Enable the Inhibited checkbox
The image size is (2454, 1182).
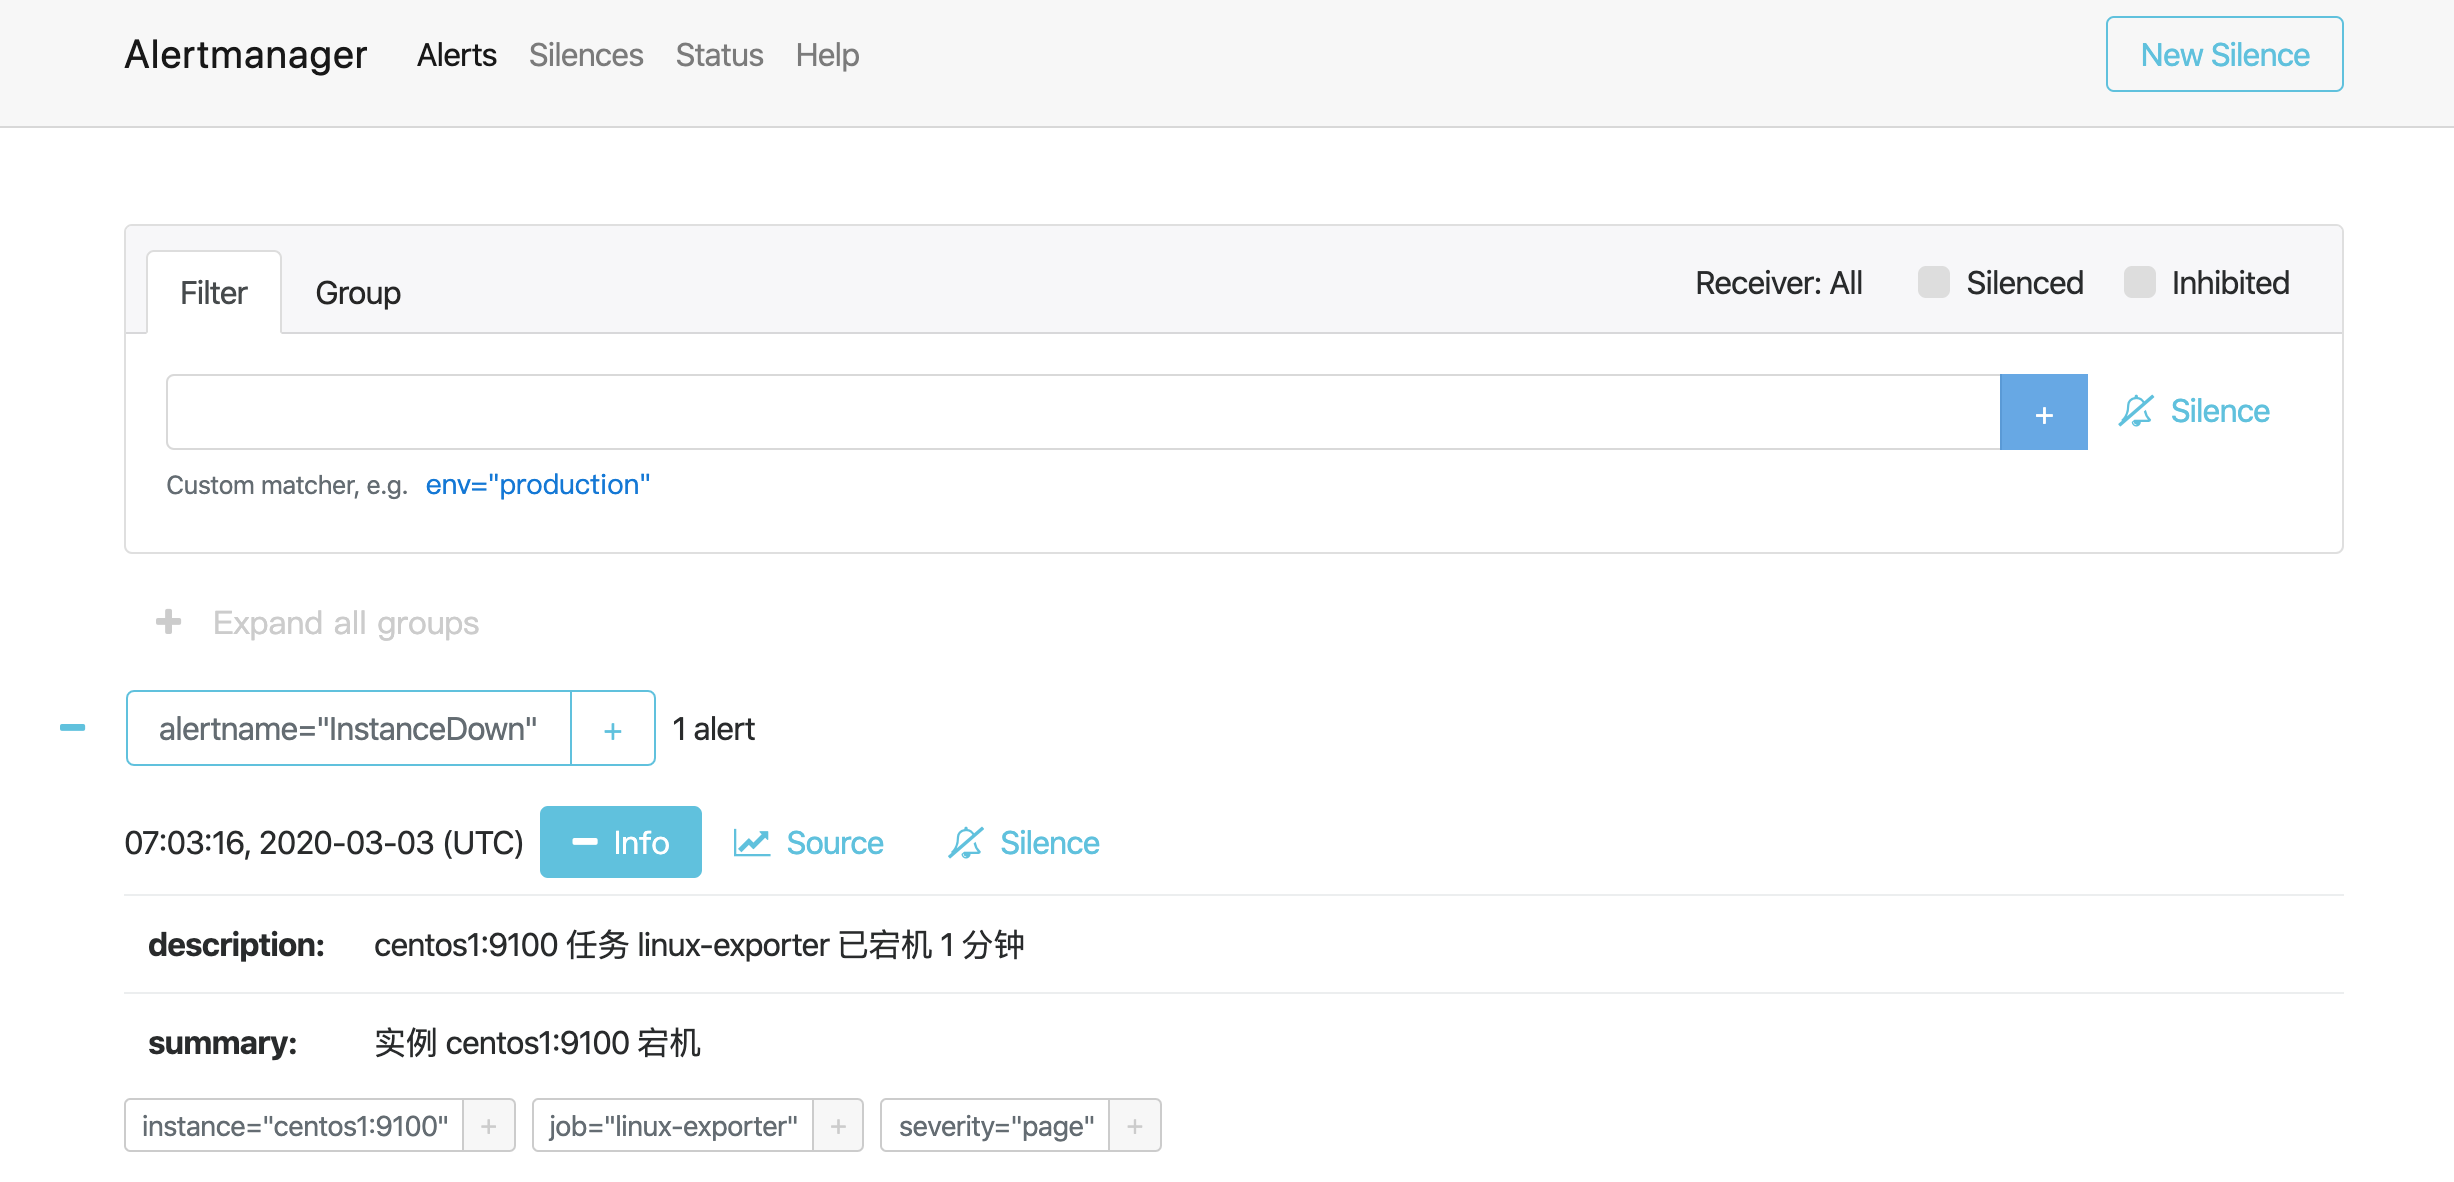tap(2139, 283)
